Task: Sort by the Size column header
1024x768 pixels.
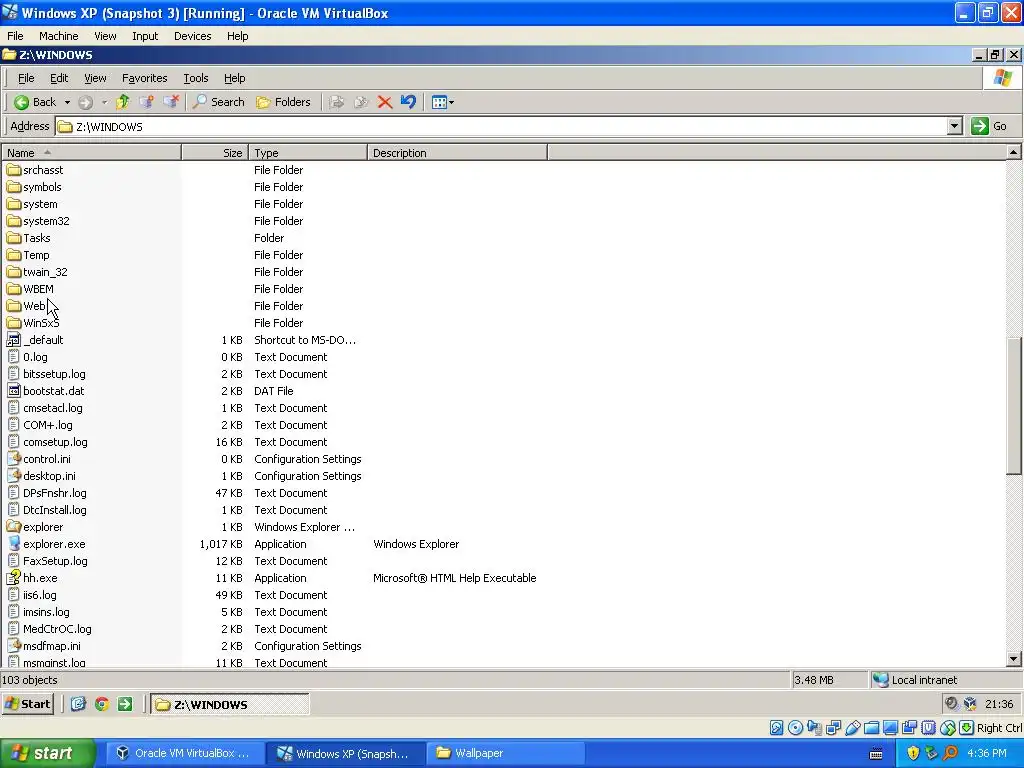Action: (x=215, y=153)
